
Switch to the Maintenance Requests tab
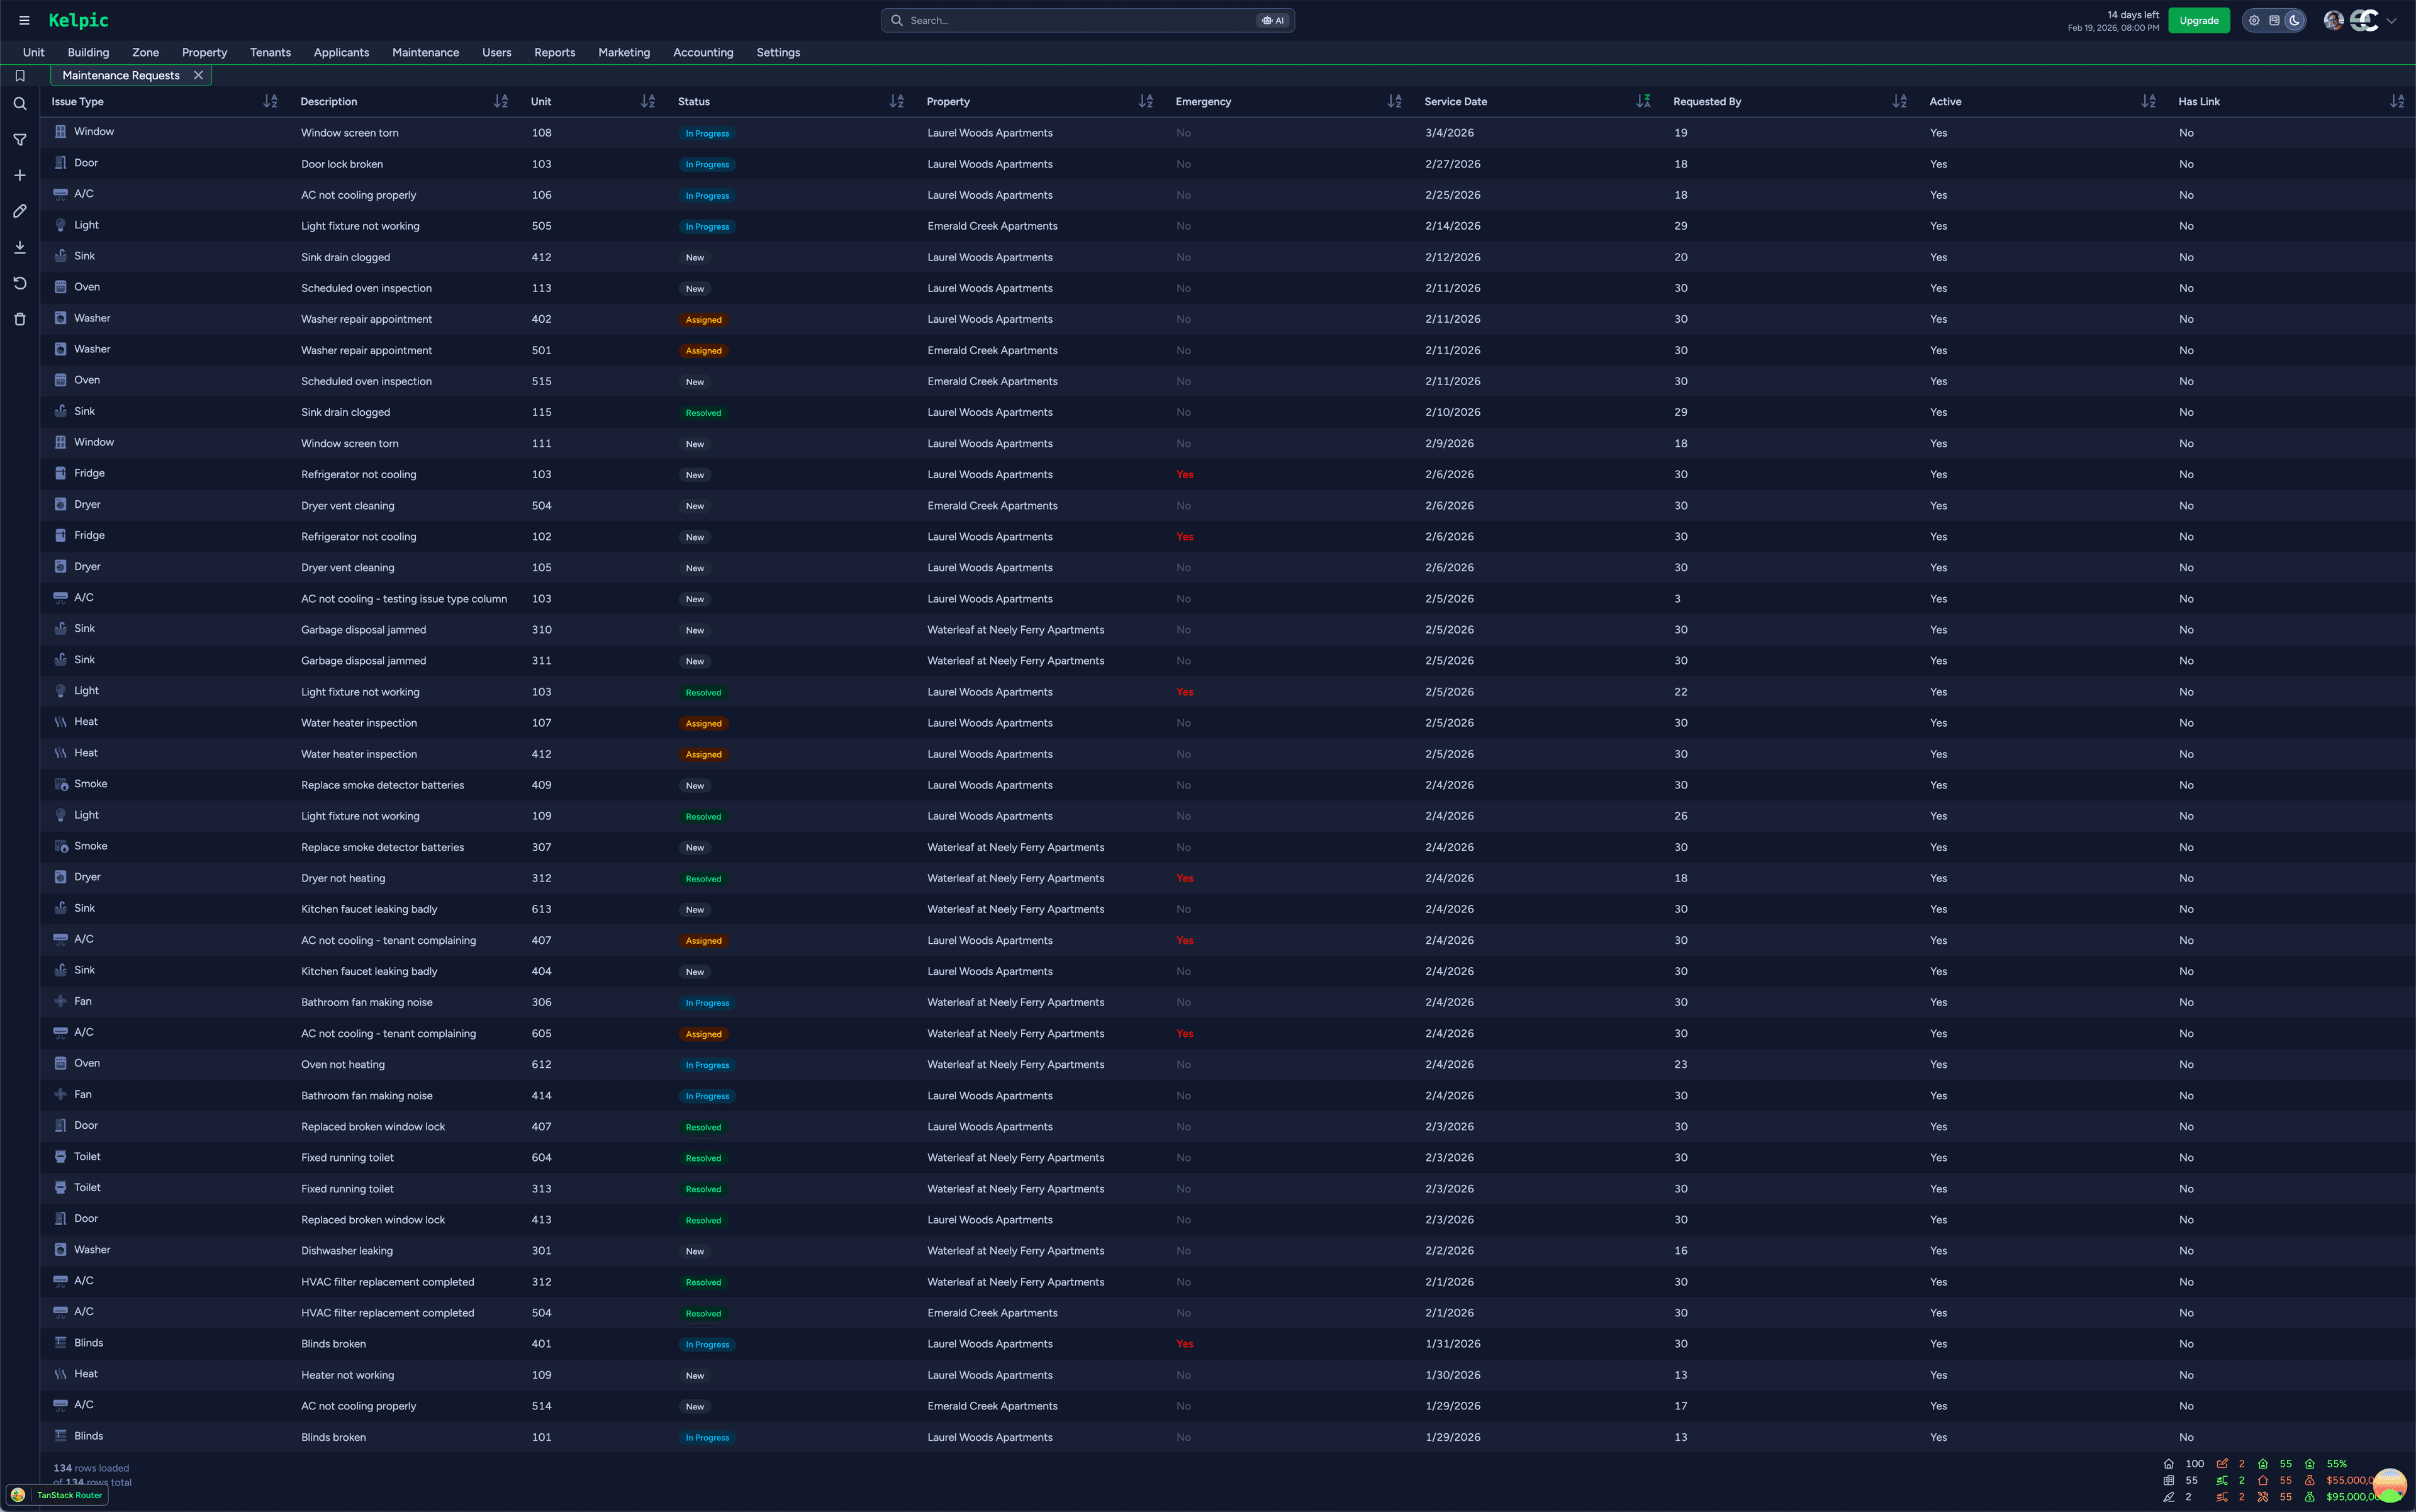(120, 75)
